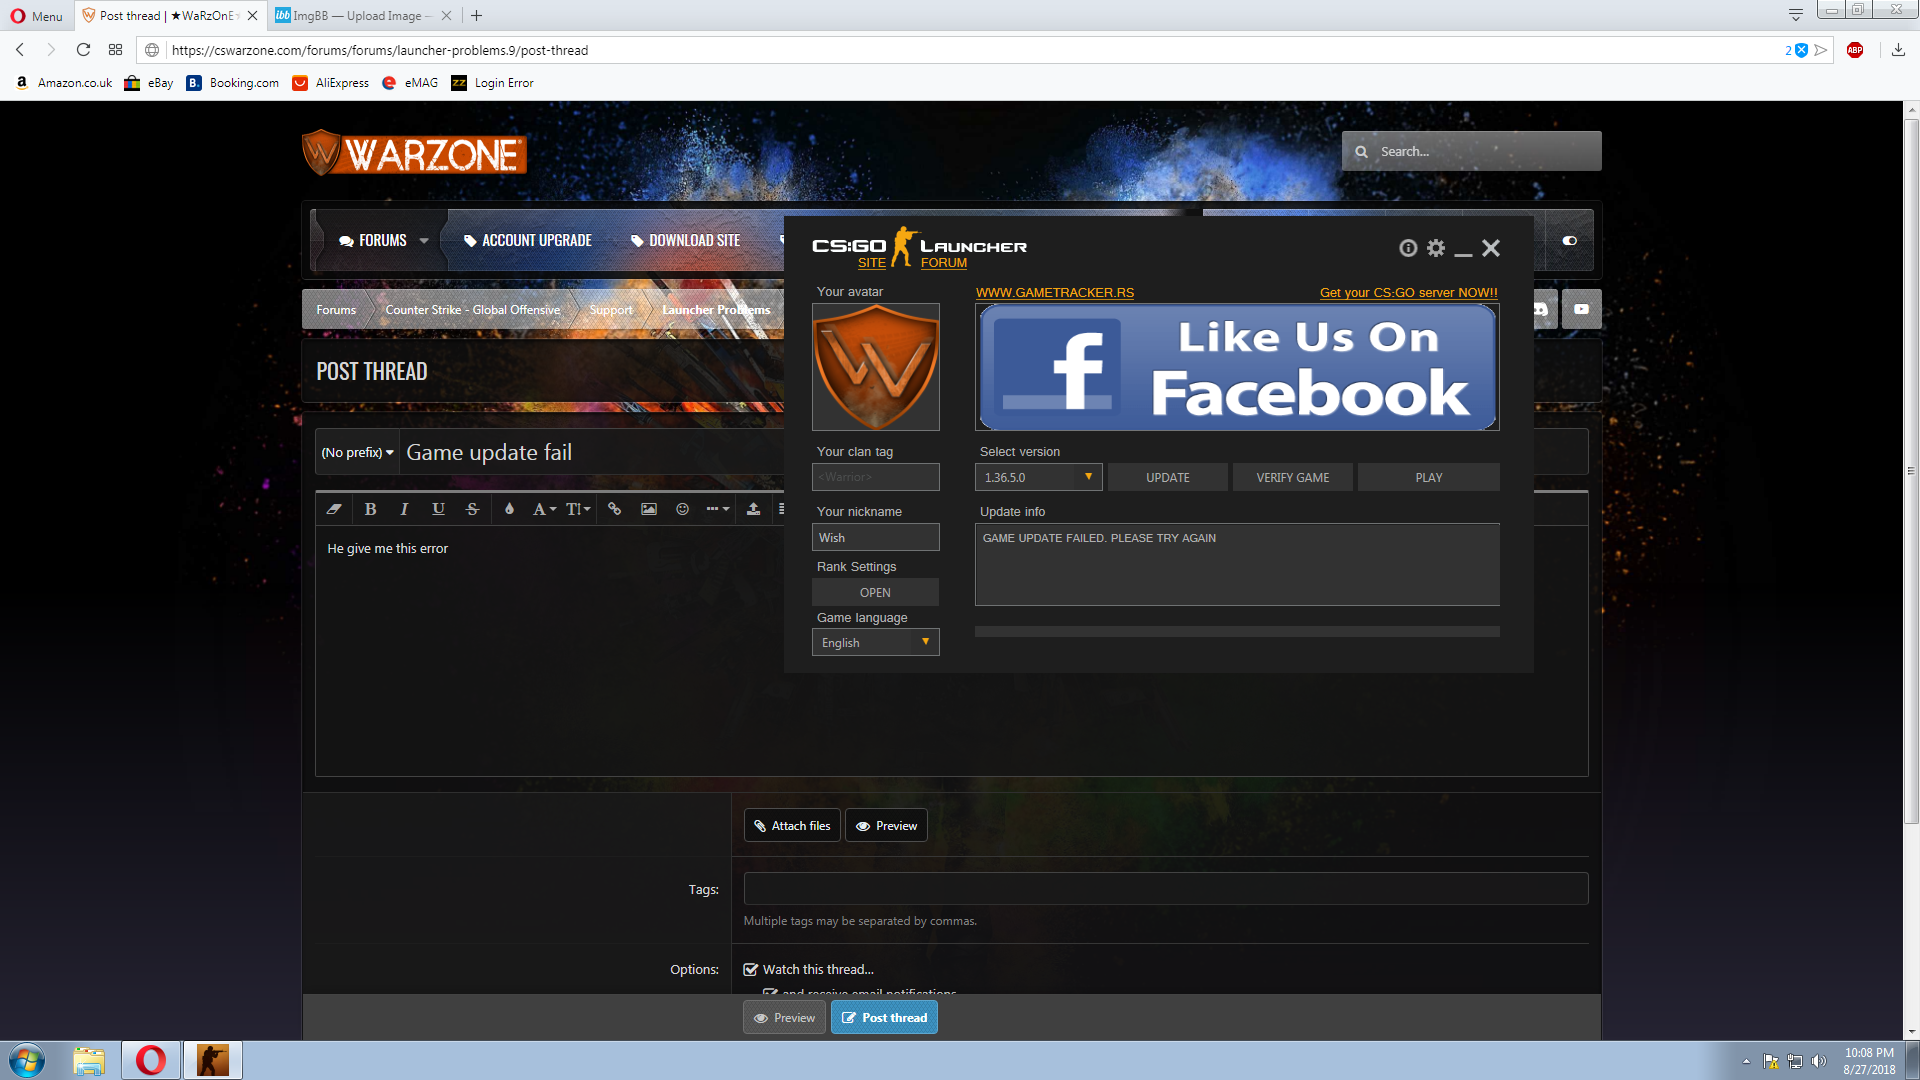Click the Tags input field
This screenshot has height=1080, width=1920.
1166,888
